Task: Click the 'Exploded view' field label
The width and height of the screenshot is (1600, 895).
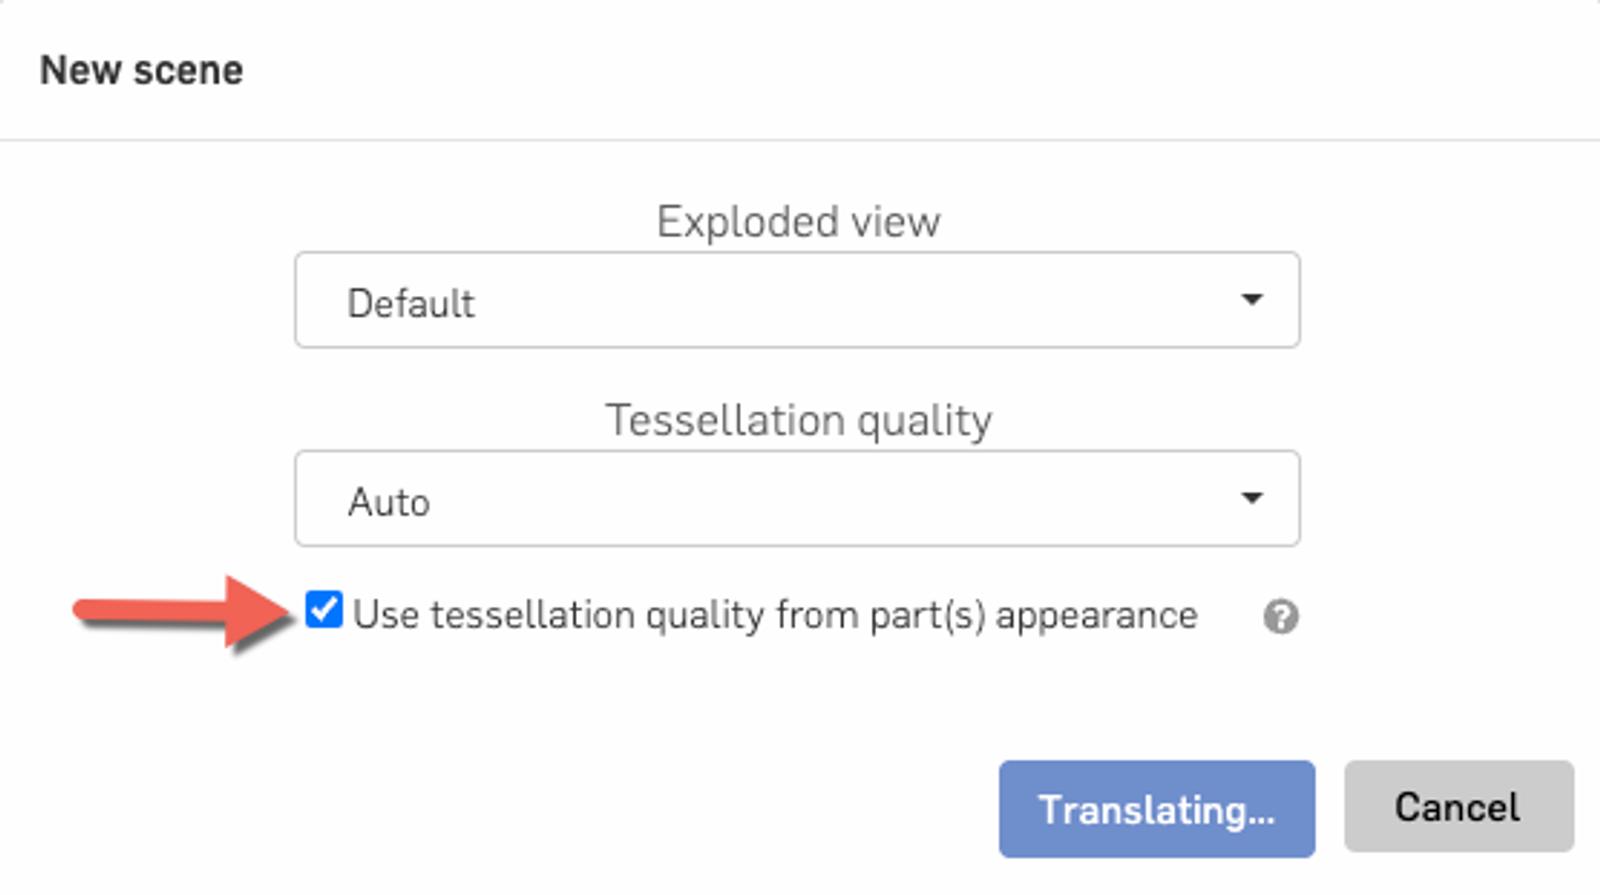Action: pyautogui.click(x=798, y=221)
